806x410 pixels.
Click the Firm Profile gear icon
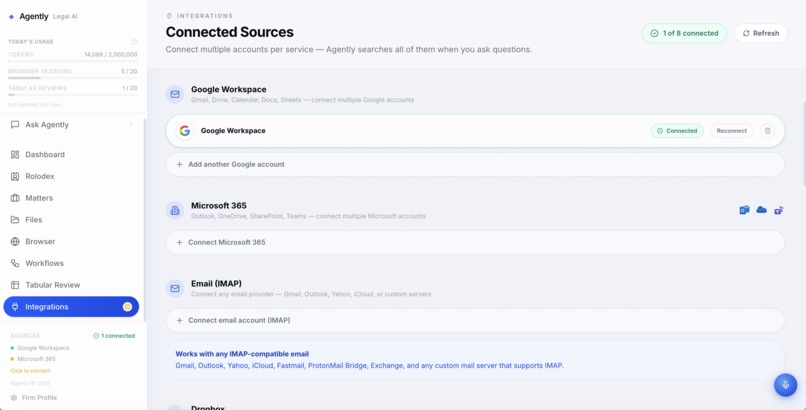tap(14, 398)
